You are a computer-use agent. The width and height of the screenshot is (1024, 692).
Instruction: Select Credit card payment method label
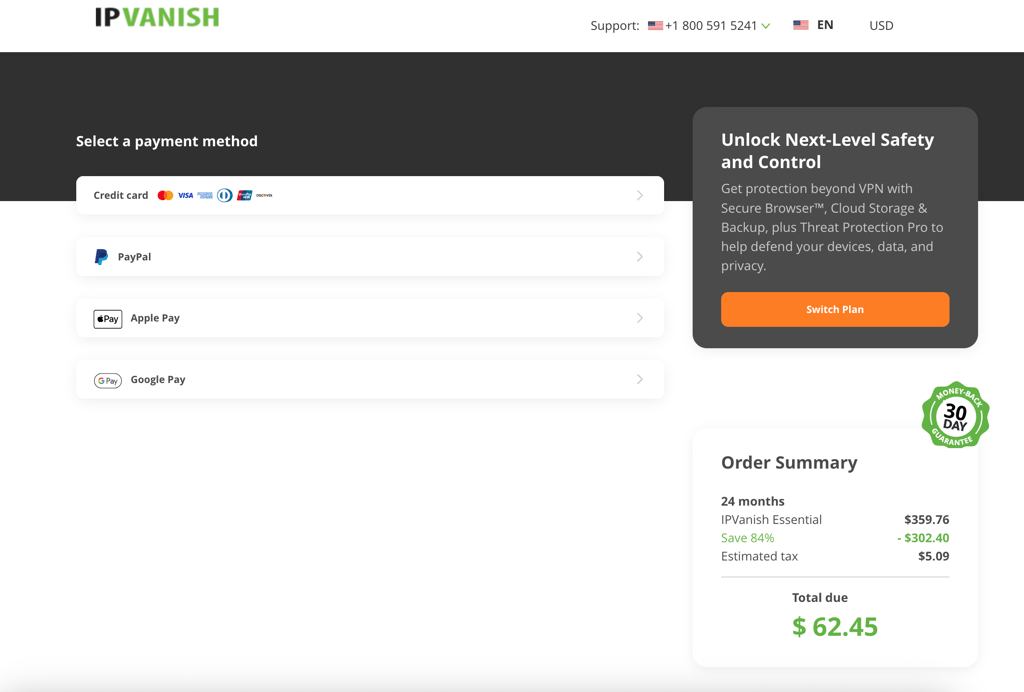(121, 195)
